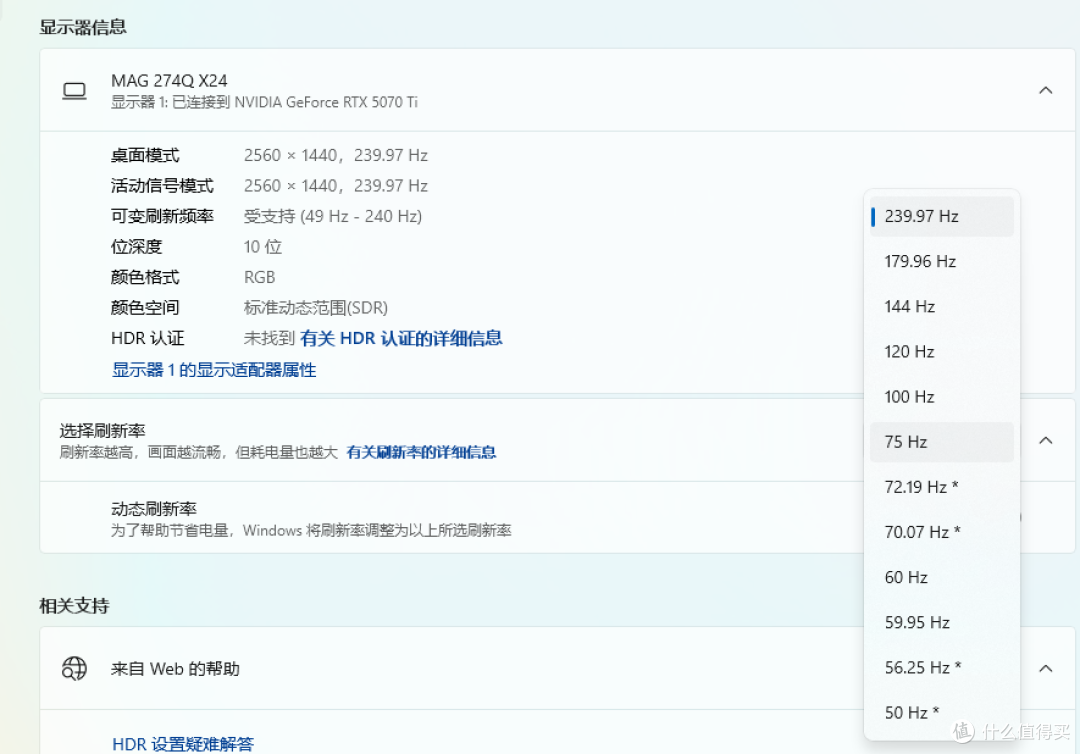Click the monitor icon beside MAG 274Q X24
This screenshot has width=1080, height=754.
tap(74, 91)
